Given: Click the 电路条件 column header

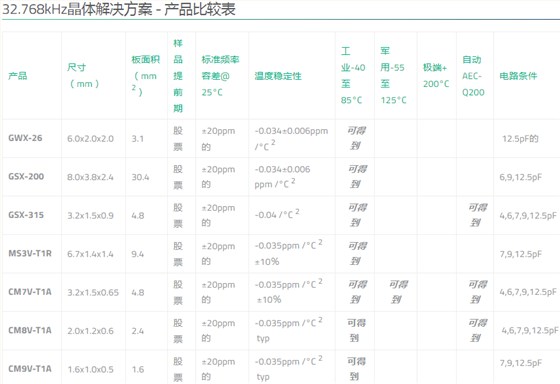Looking at the screenshot, I should (x=518, y=76).
